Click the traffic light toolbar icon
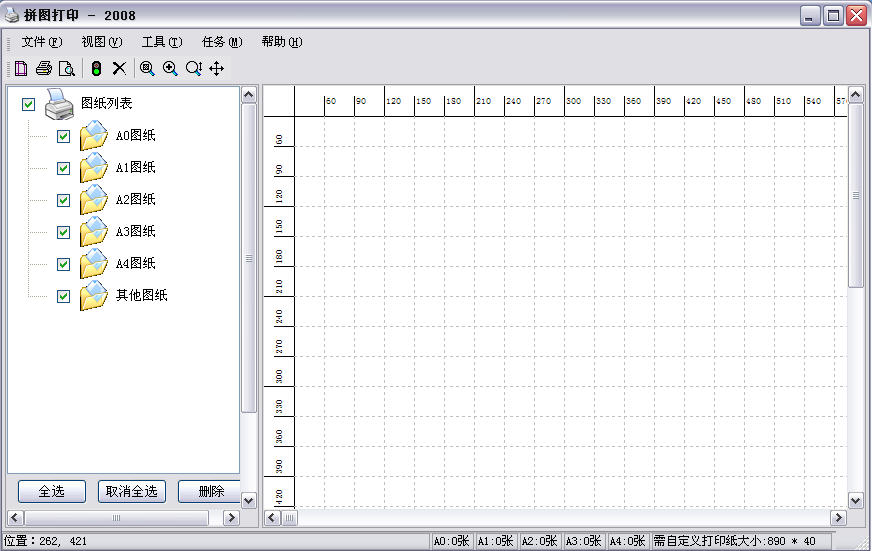872x551 pixels. point(96,68)
